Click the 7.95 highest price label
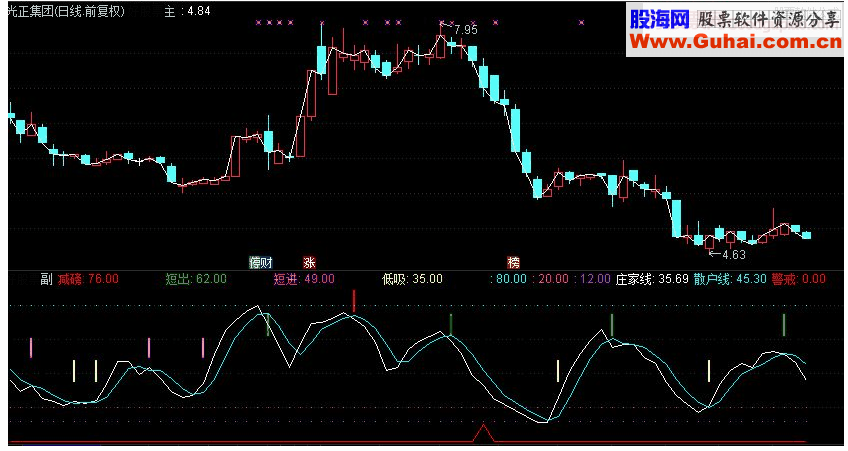Image resolution: width=848 pixels, height=451 pixels. click(x=466, y=30)
